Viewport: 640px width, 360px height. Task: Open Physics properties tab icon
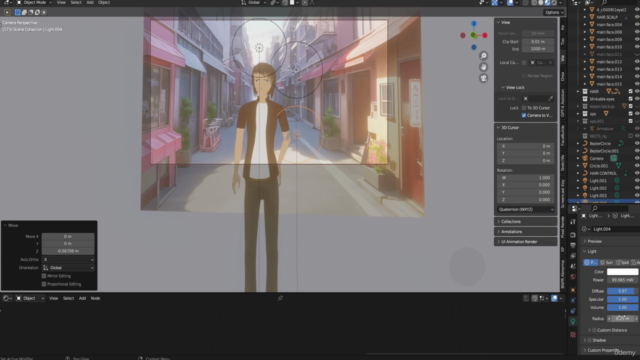573,300
